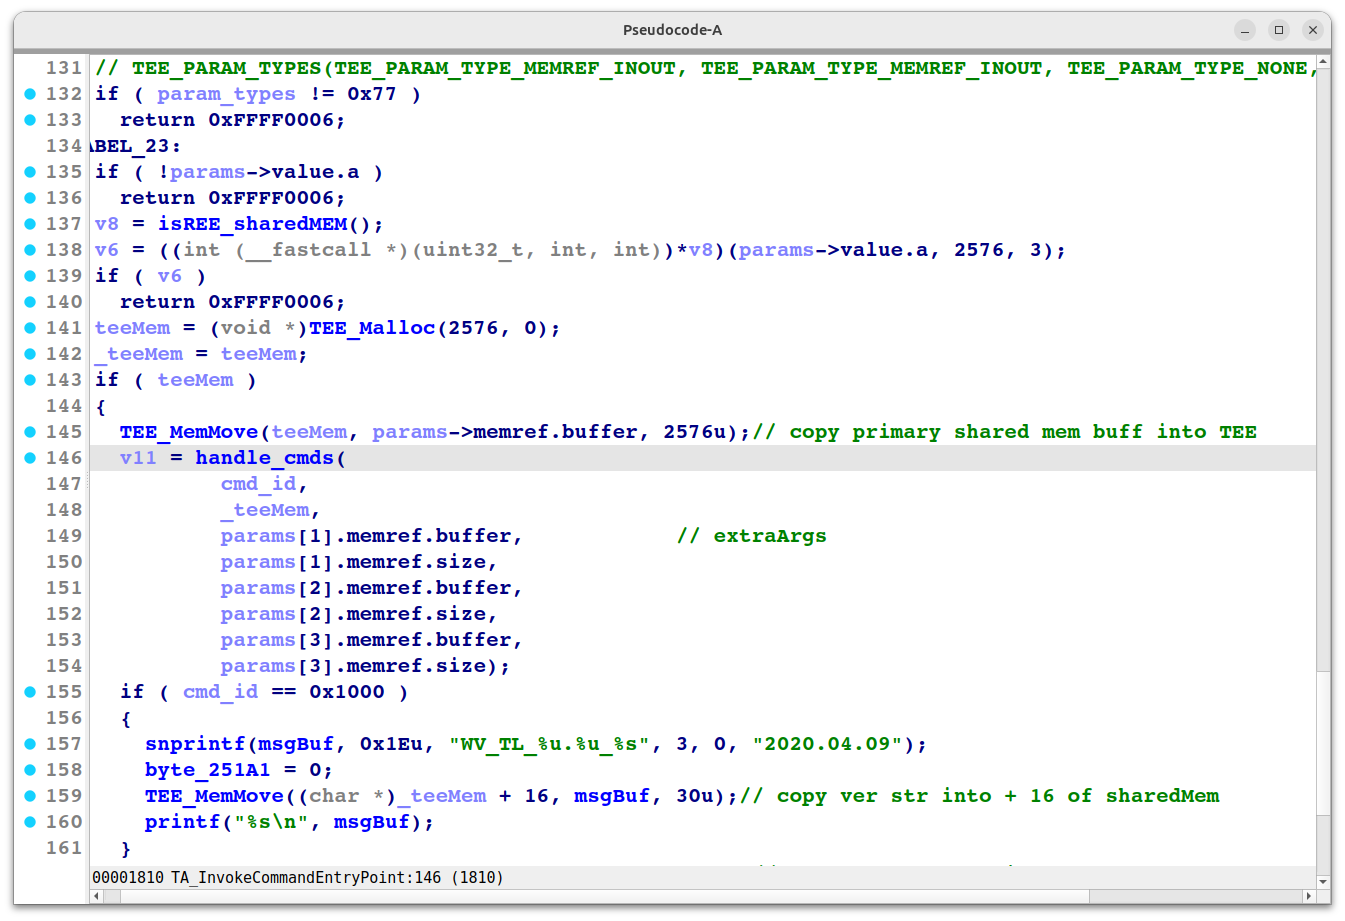Image resolution: width=1345 pixels, height=921 pixels.
Task: Toggle the marker beside line 159
Action: pyautogui.click(x=30, y=795)
